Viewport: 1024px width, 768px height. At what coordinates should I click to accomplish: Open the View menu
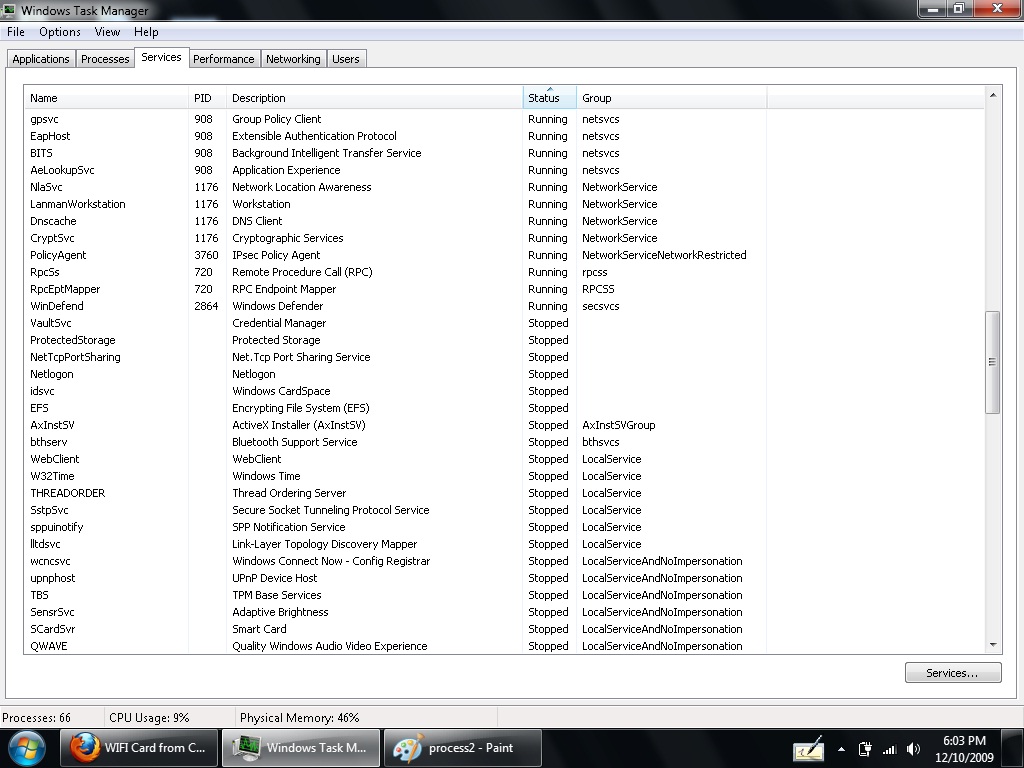(107, 32)
